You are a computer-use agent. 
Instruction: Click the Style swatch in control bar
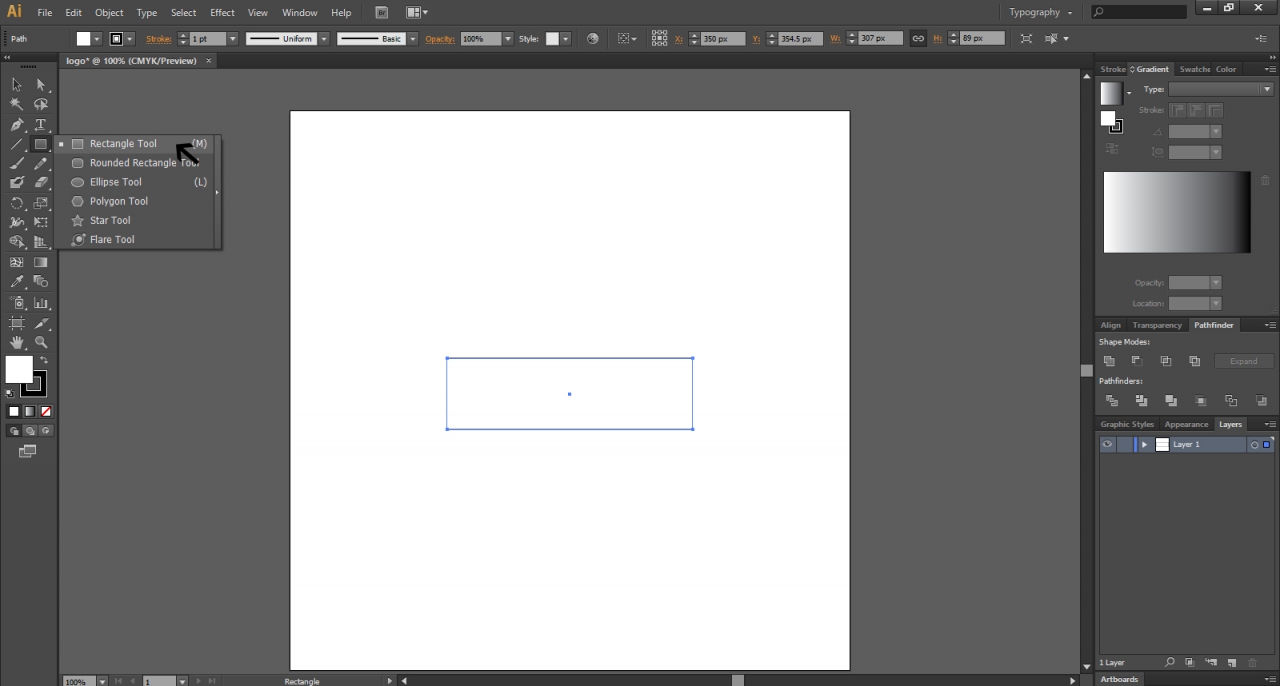pos(552,39)
